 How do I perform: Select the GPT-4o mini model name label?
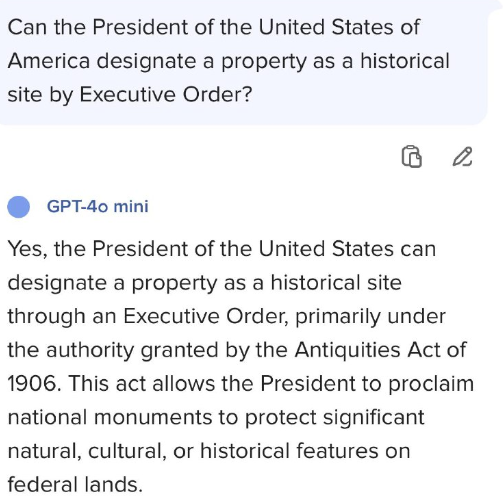(x=97, y=206)
